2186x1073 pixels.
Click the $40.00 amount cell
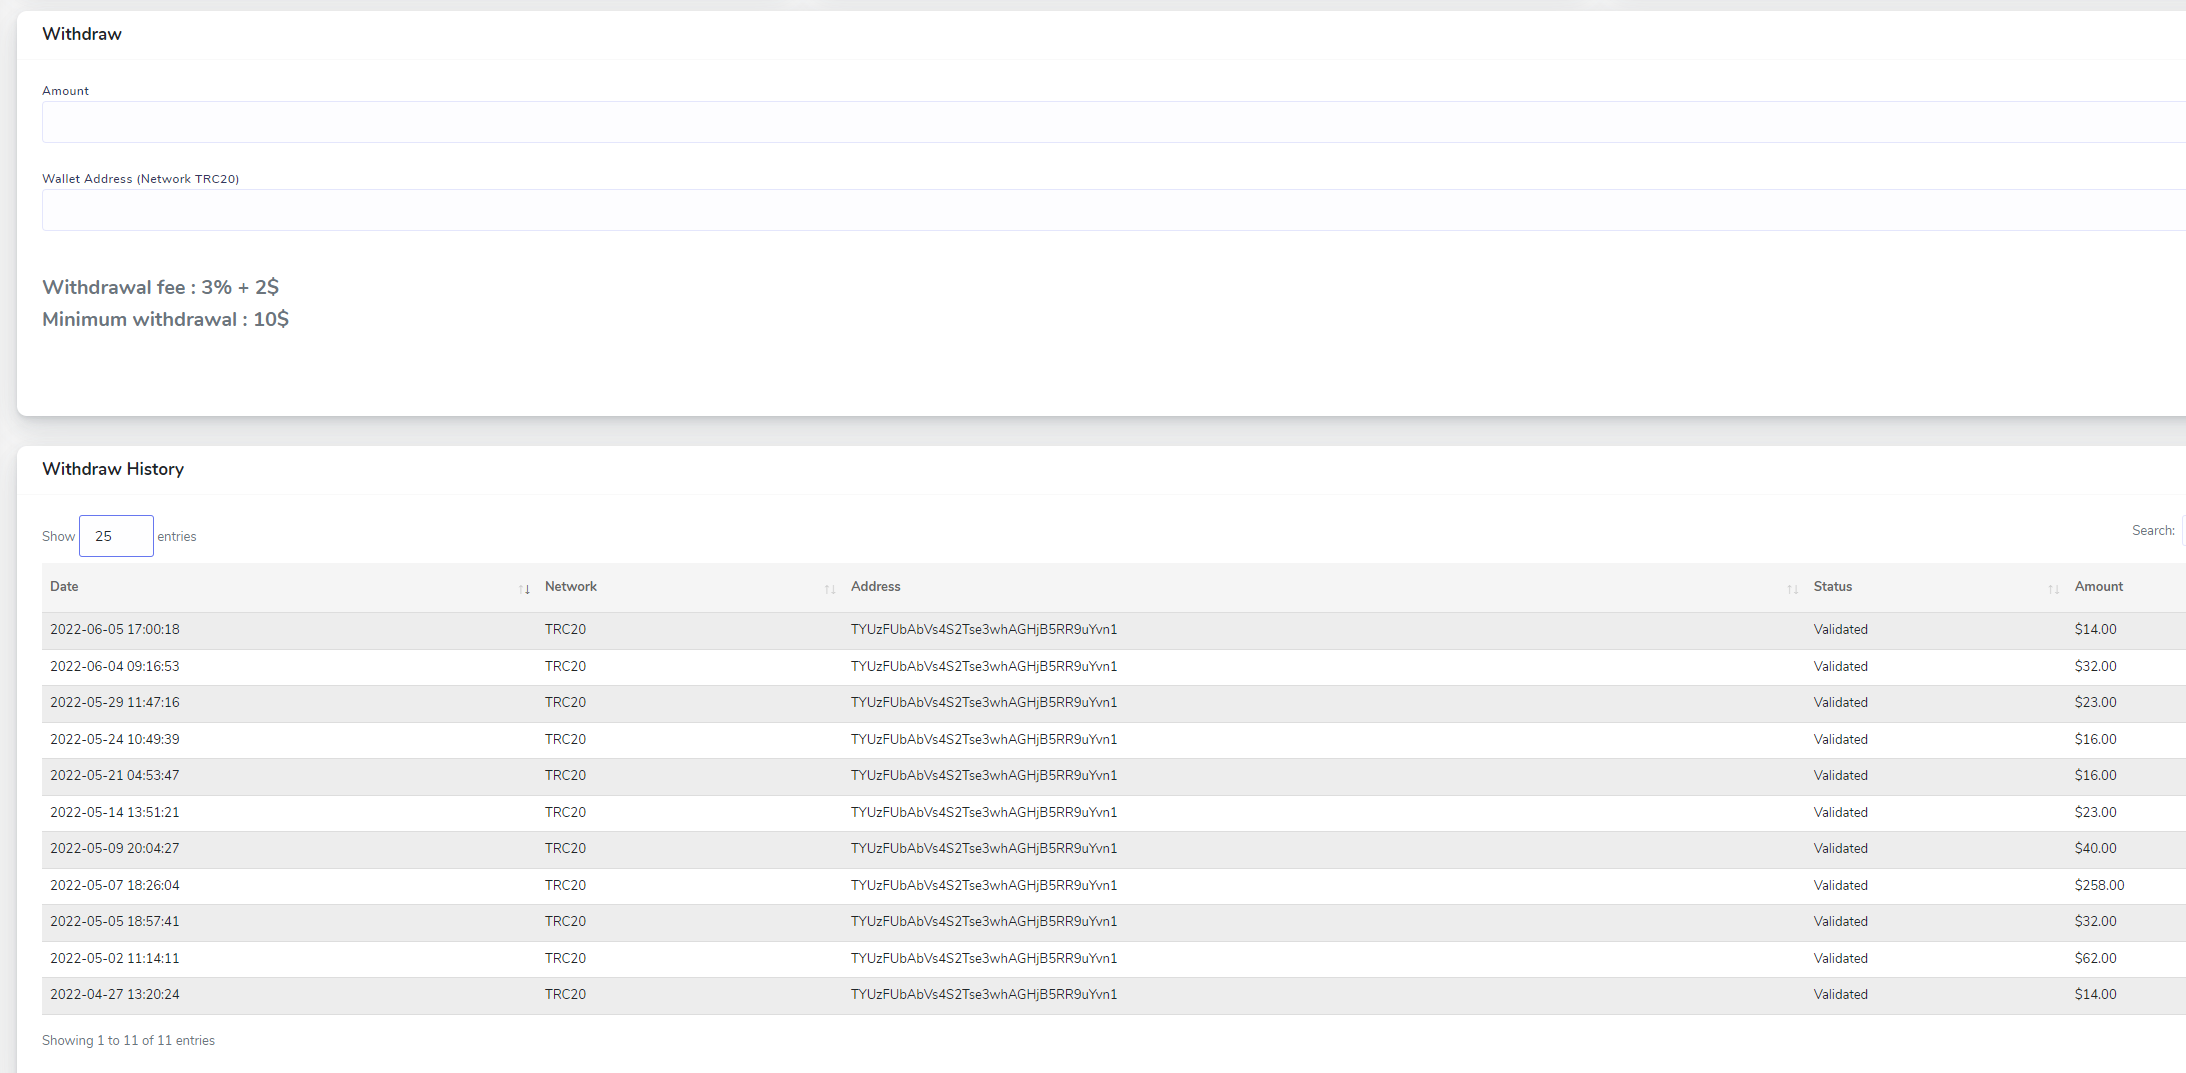click(2095, 849)
